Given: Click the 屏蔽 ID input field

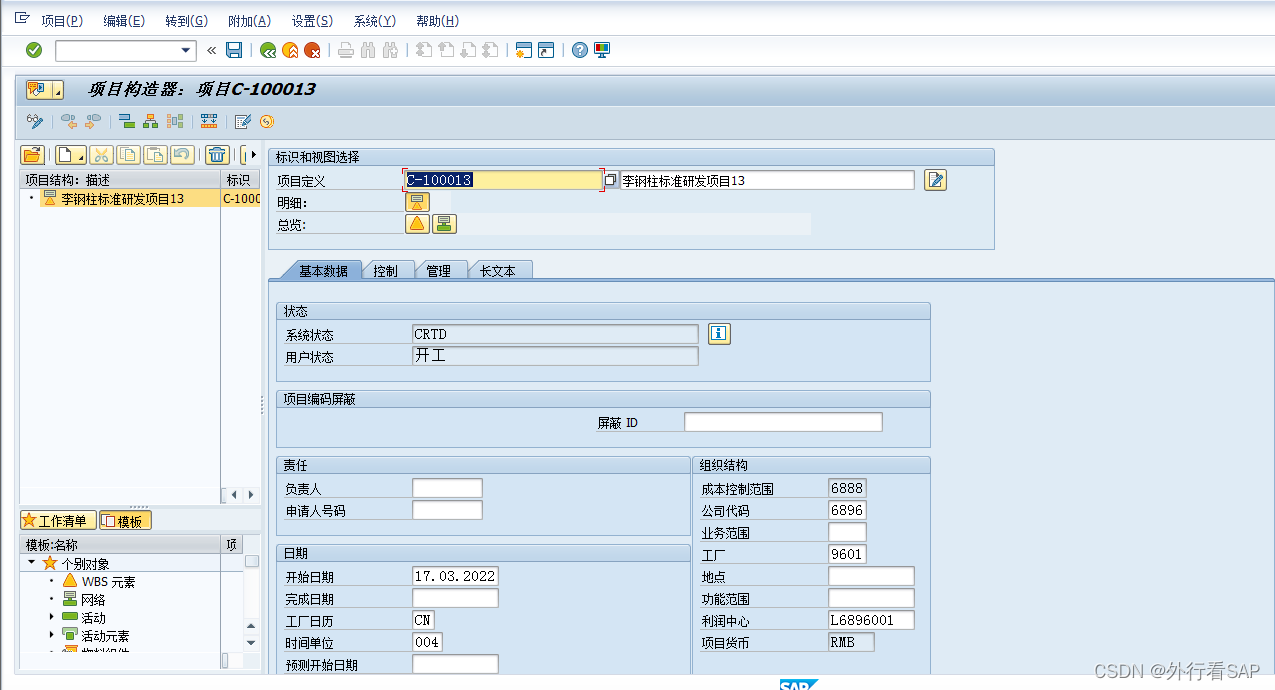Looking at the screenshot, I should [783, 422].
